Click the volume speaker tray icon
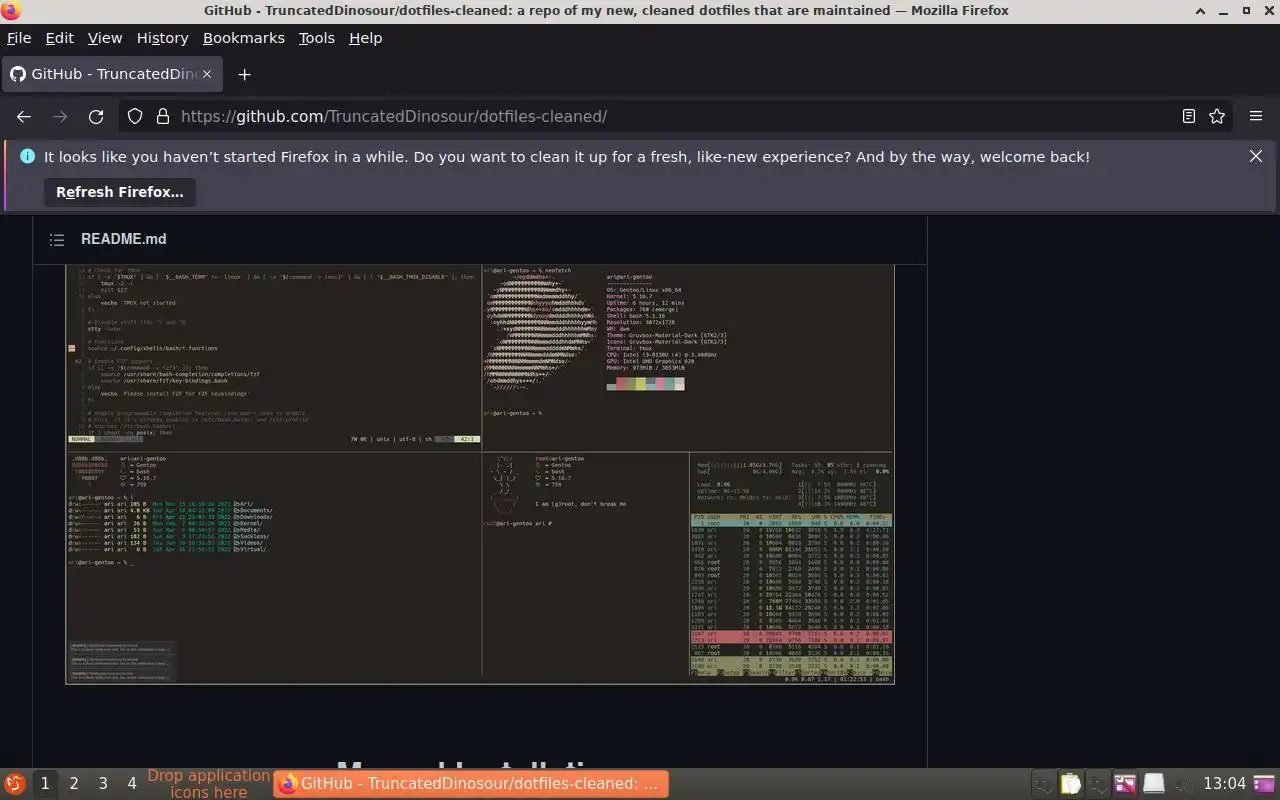 pos(1181,784)
